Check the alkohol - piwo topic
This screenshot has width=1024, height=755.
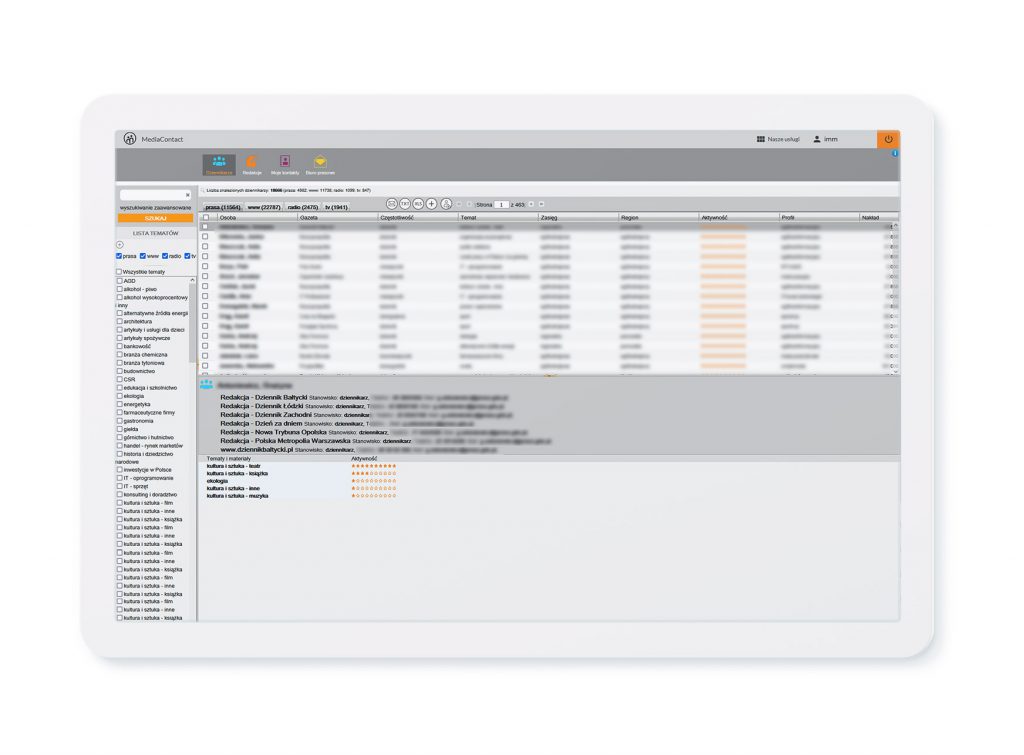120,289
